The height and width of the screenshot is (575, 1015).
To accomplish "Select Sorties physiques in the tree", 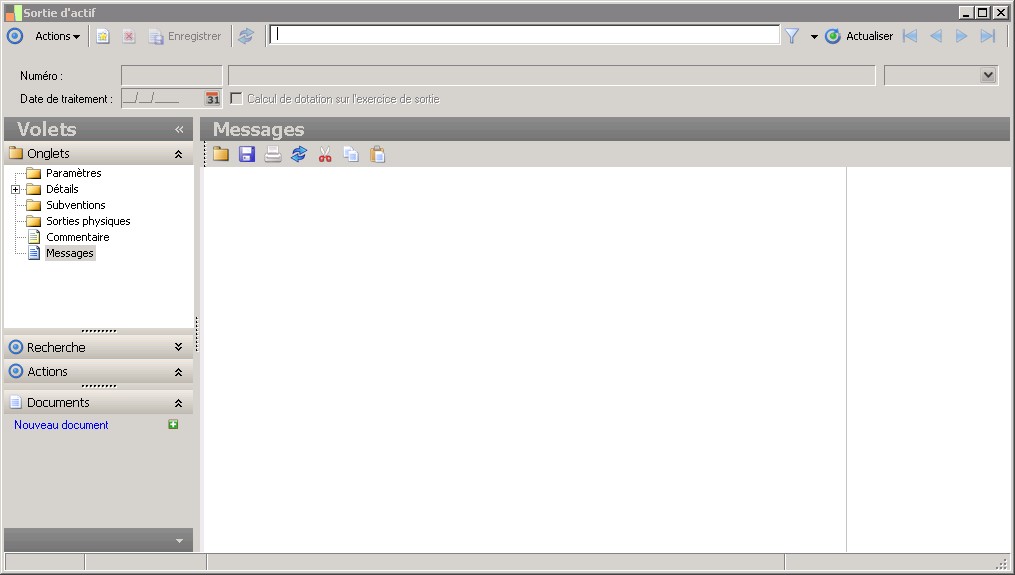I will pyautogui.click(x=88, y=221).
